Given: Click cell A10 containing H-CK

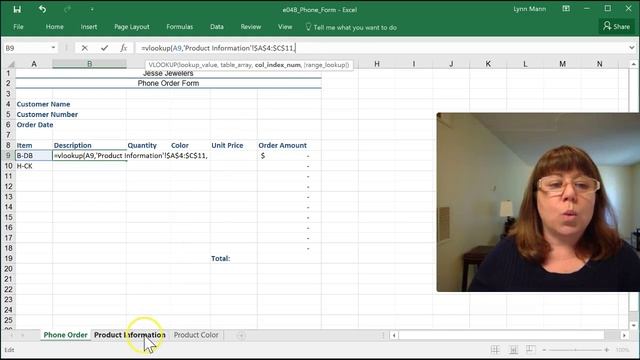Looking at the screenshot, I should pyautogui.click(x=34, y=166).
